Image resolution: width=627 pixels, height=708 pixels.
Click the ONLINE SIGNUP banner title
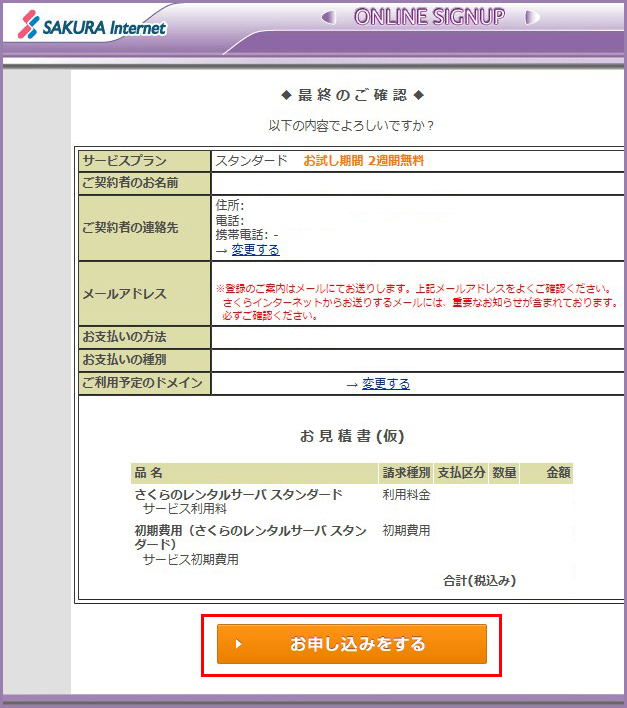(x=429, y=17)
